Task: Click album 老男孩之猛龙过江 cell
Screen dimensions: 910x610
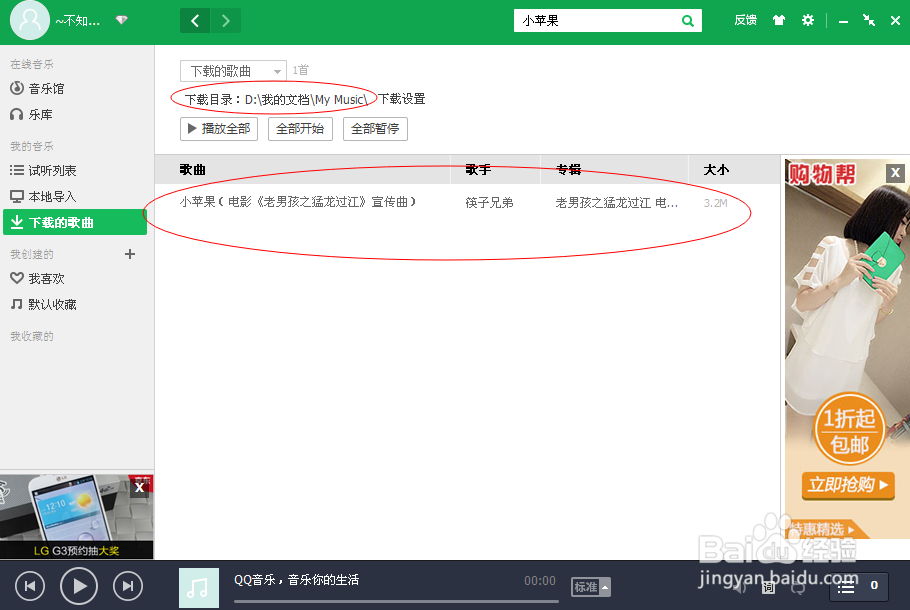Action: (x=616, y=203)
